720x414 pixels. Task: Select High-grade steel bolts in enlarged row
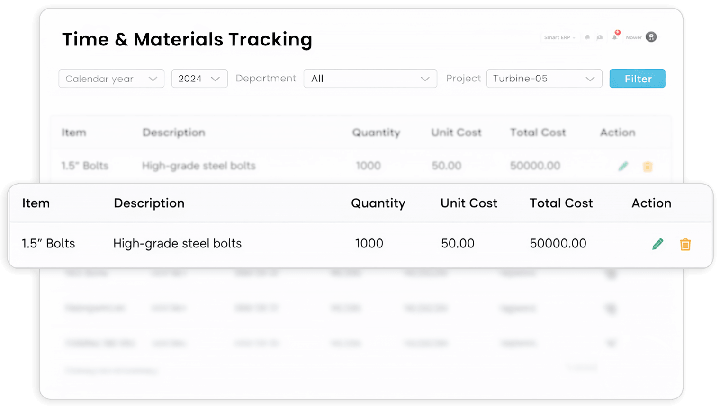coord(177,243)
